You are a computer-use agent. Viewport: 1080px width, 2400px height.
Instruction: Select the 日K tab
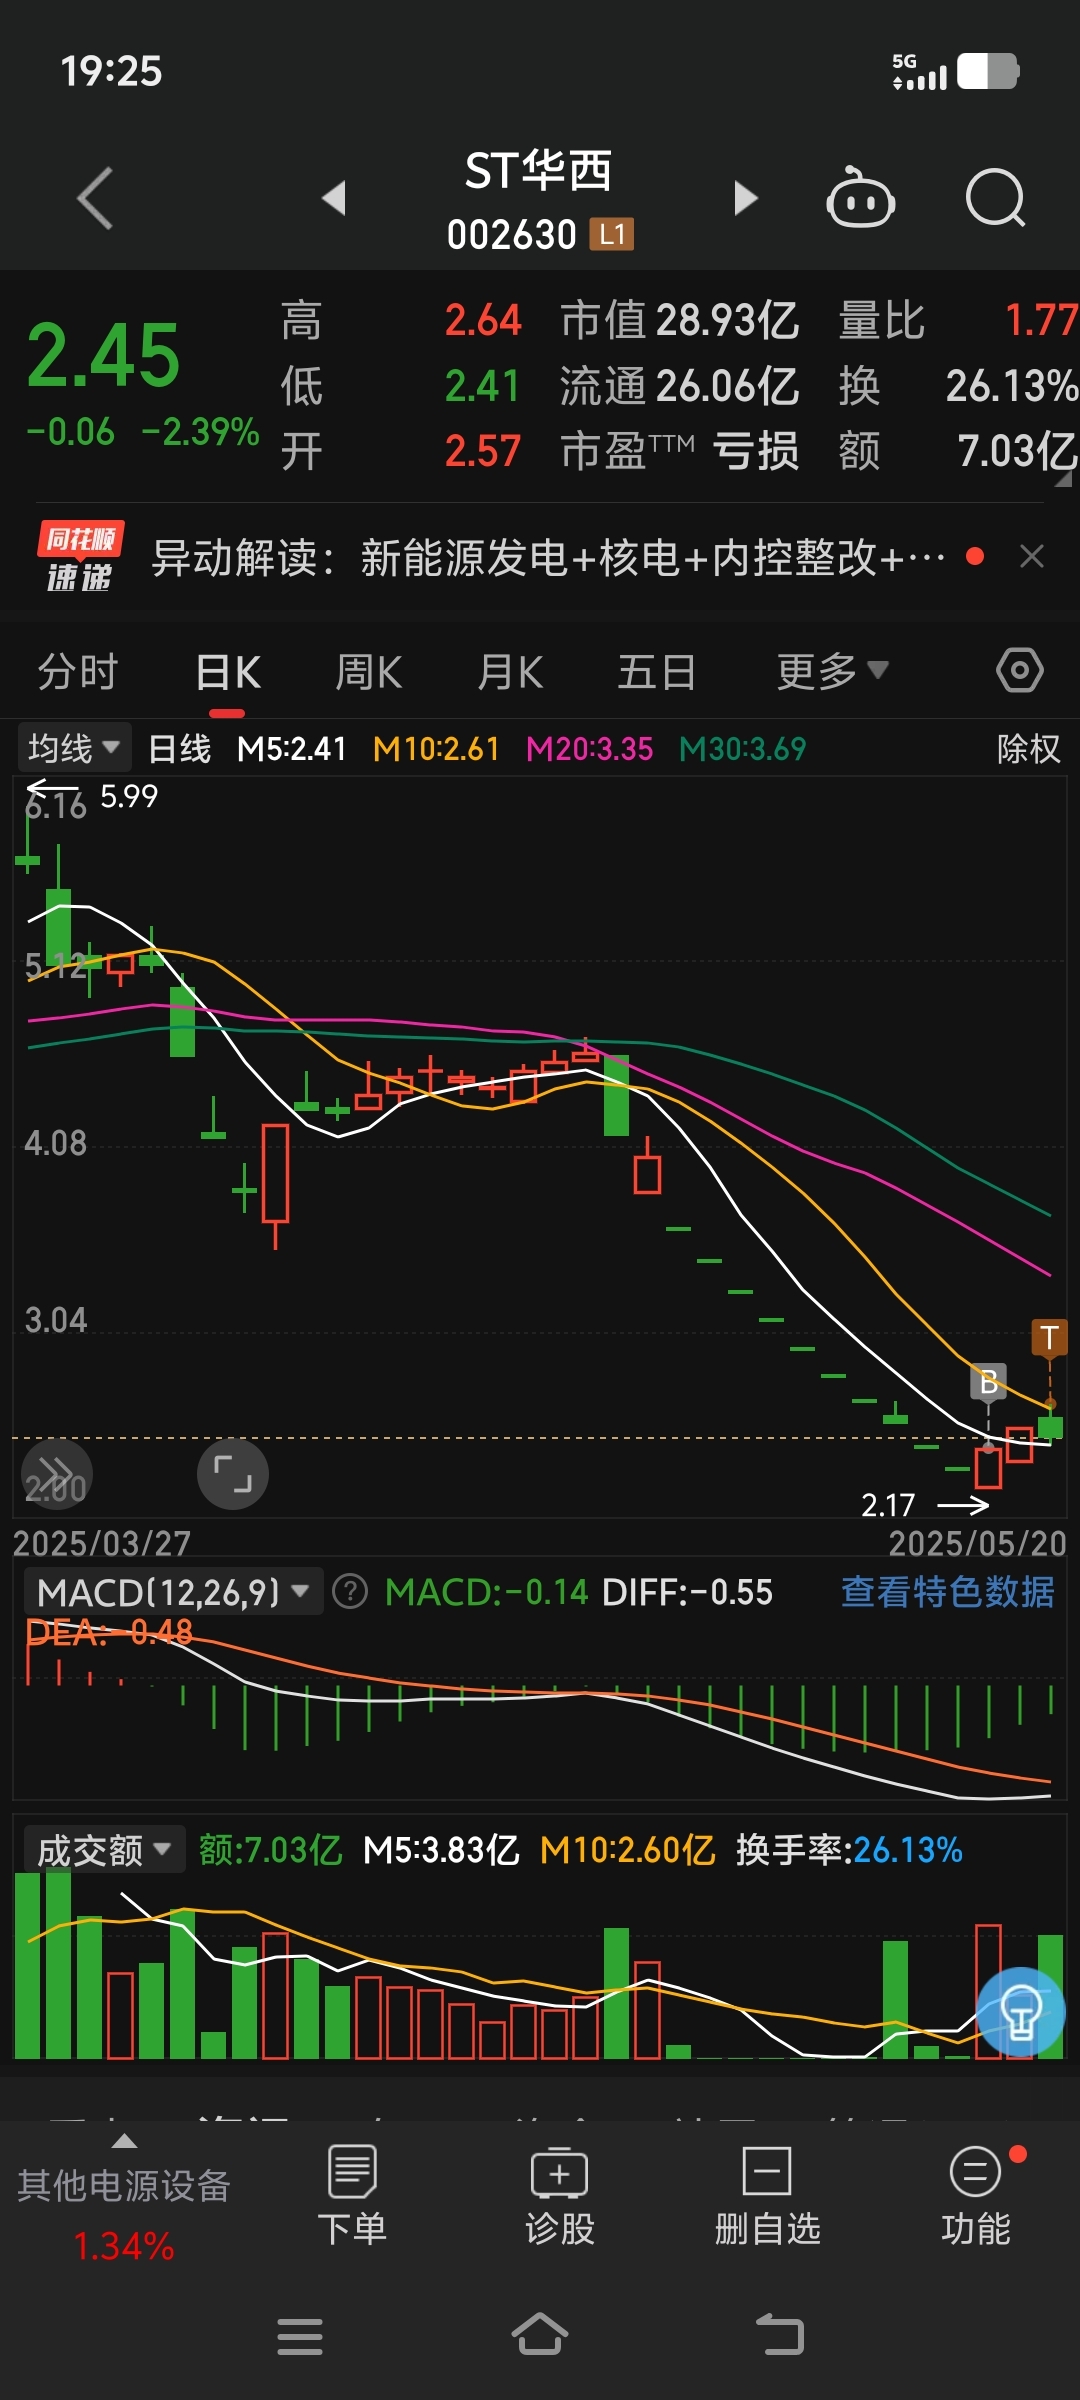click(228, 671)
